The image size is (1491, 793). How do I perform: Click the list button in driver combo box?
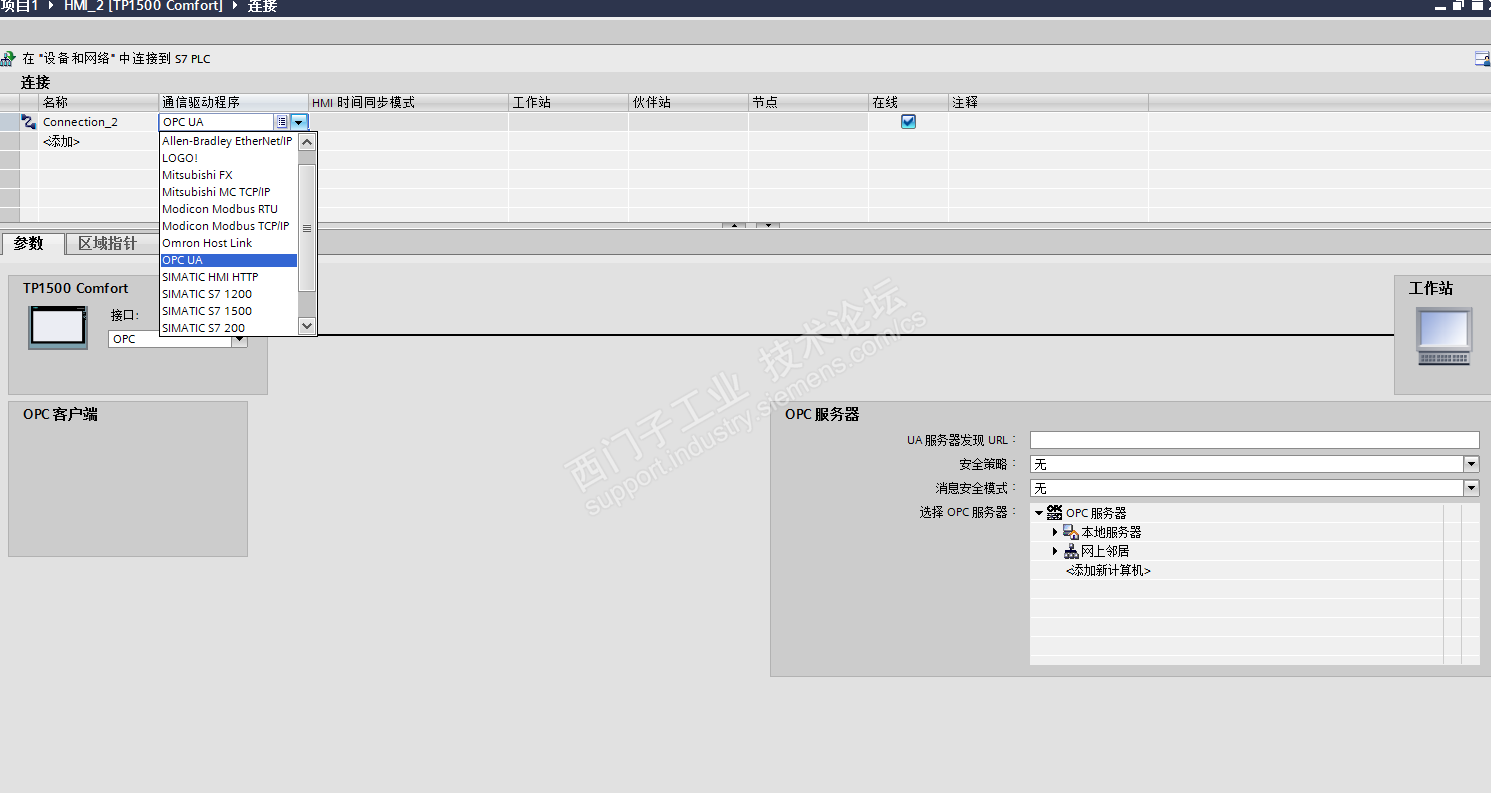coord(282,122)
